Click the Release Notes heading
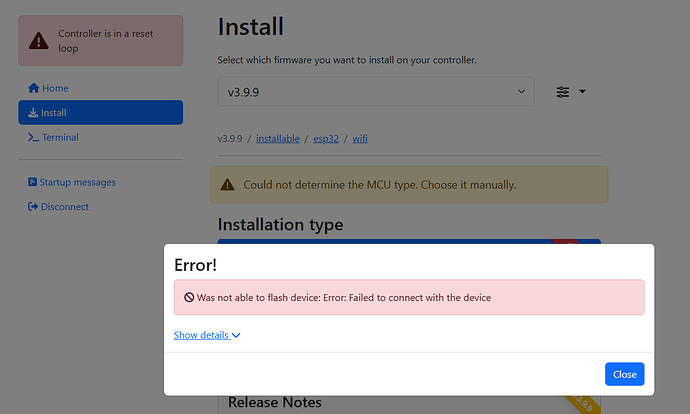This screenshot has width=690, height=414. tap(275, 402)
